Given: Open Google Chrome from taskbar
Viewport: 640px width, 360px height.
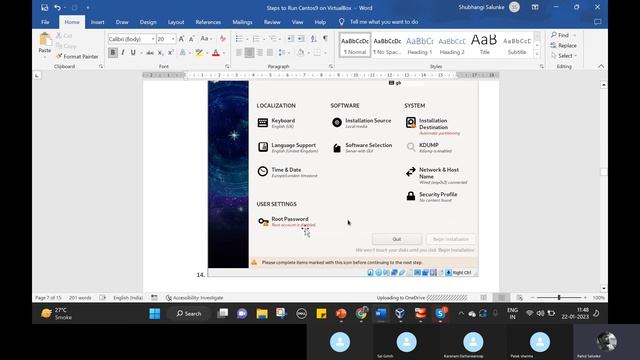Looking at the screenshot, I should [361, 313].
